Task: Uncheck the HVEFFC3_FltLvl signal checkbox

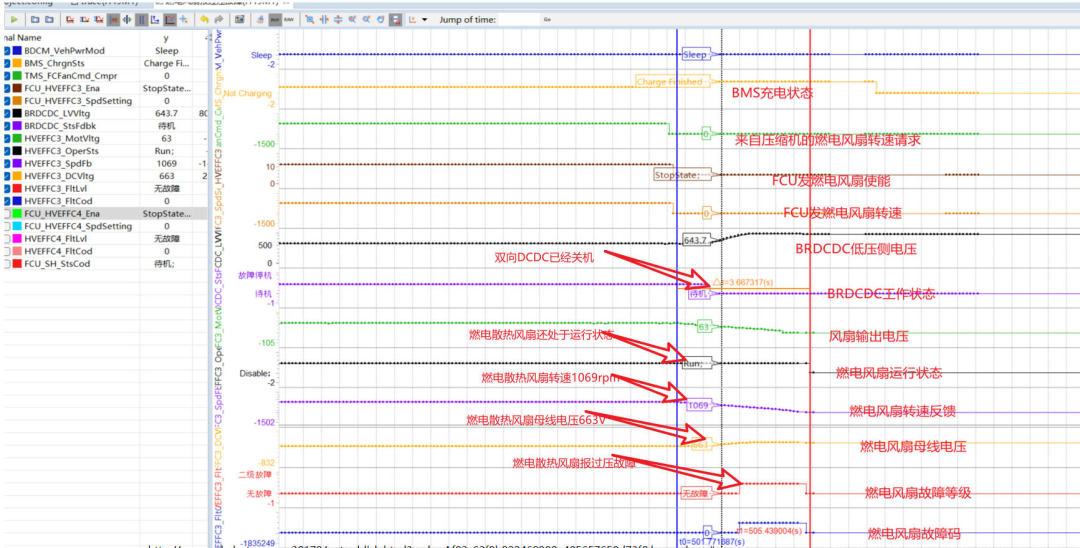Action: (7, 189)
